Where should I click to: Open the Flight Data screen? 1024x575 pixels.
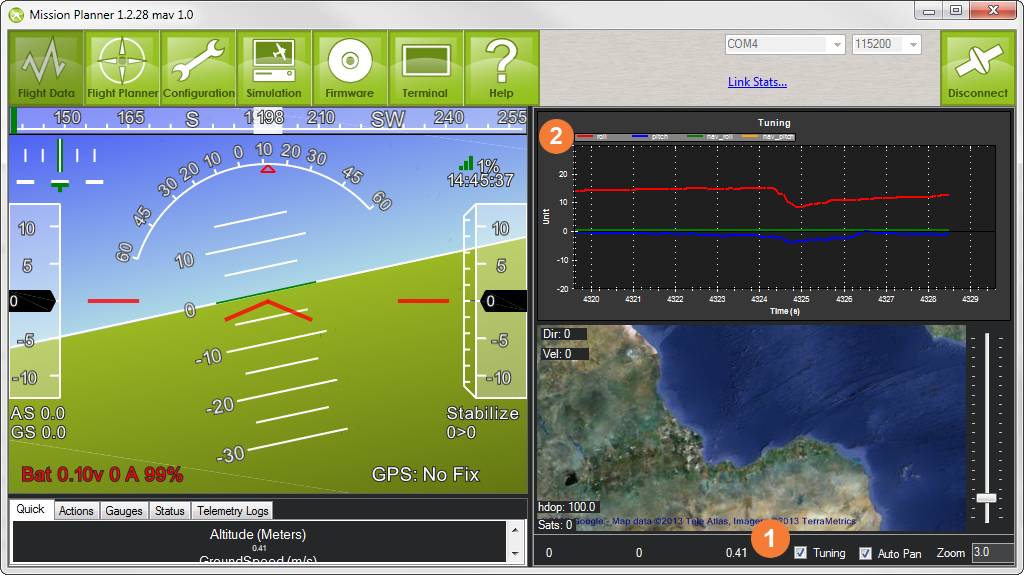click(x=47, y=67)
